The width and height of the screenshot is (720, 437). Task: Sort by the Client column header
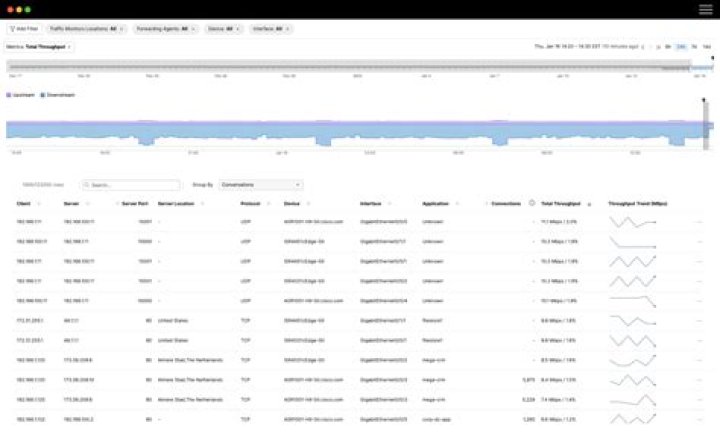pos(24,204)
